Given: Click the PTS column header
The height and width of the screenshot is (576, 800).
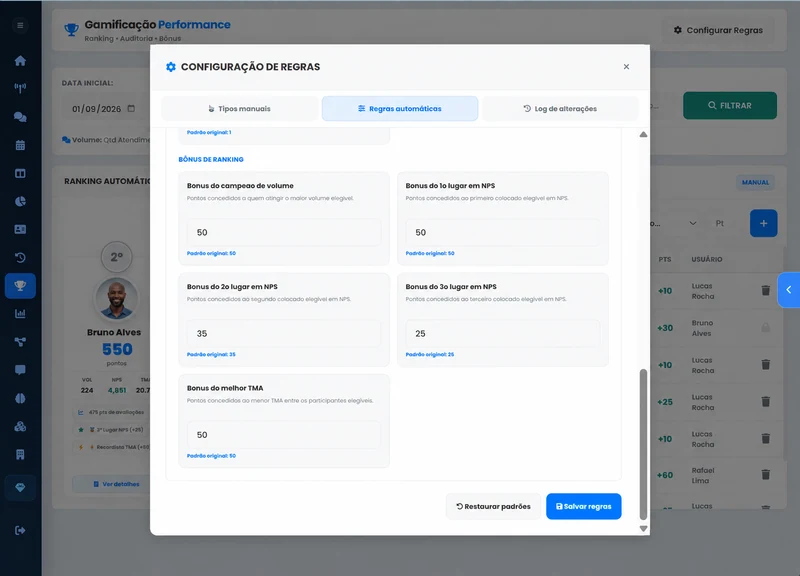Looking at the screenshot, I should click(665, 259).
